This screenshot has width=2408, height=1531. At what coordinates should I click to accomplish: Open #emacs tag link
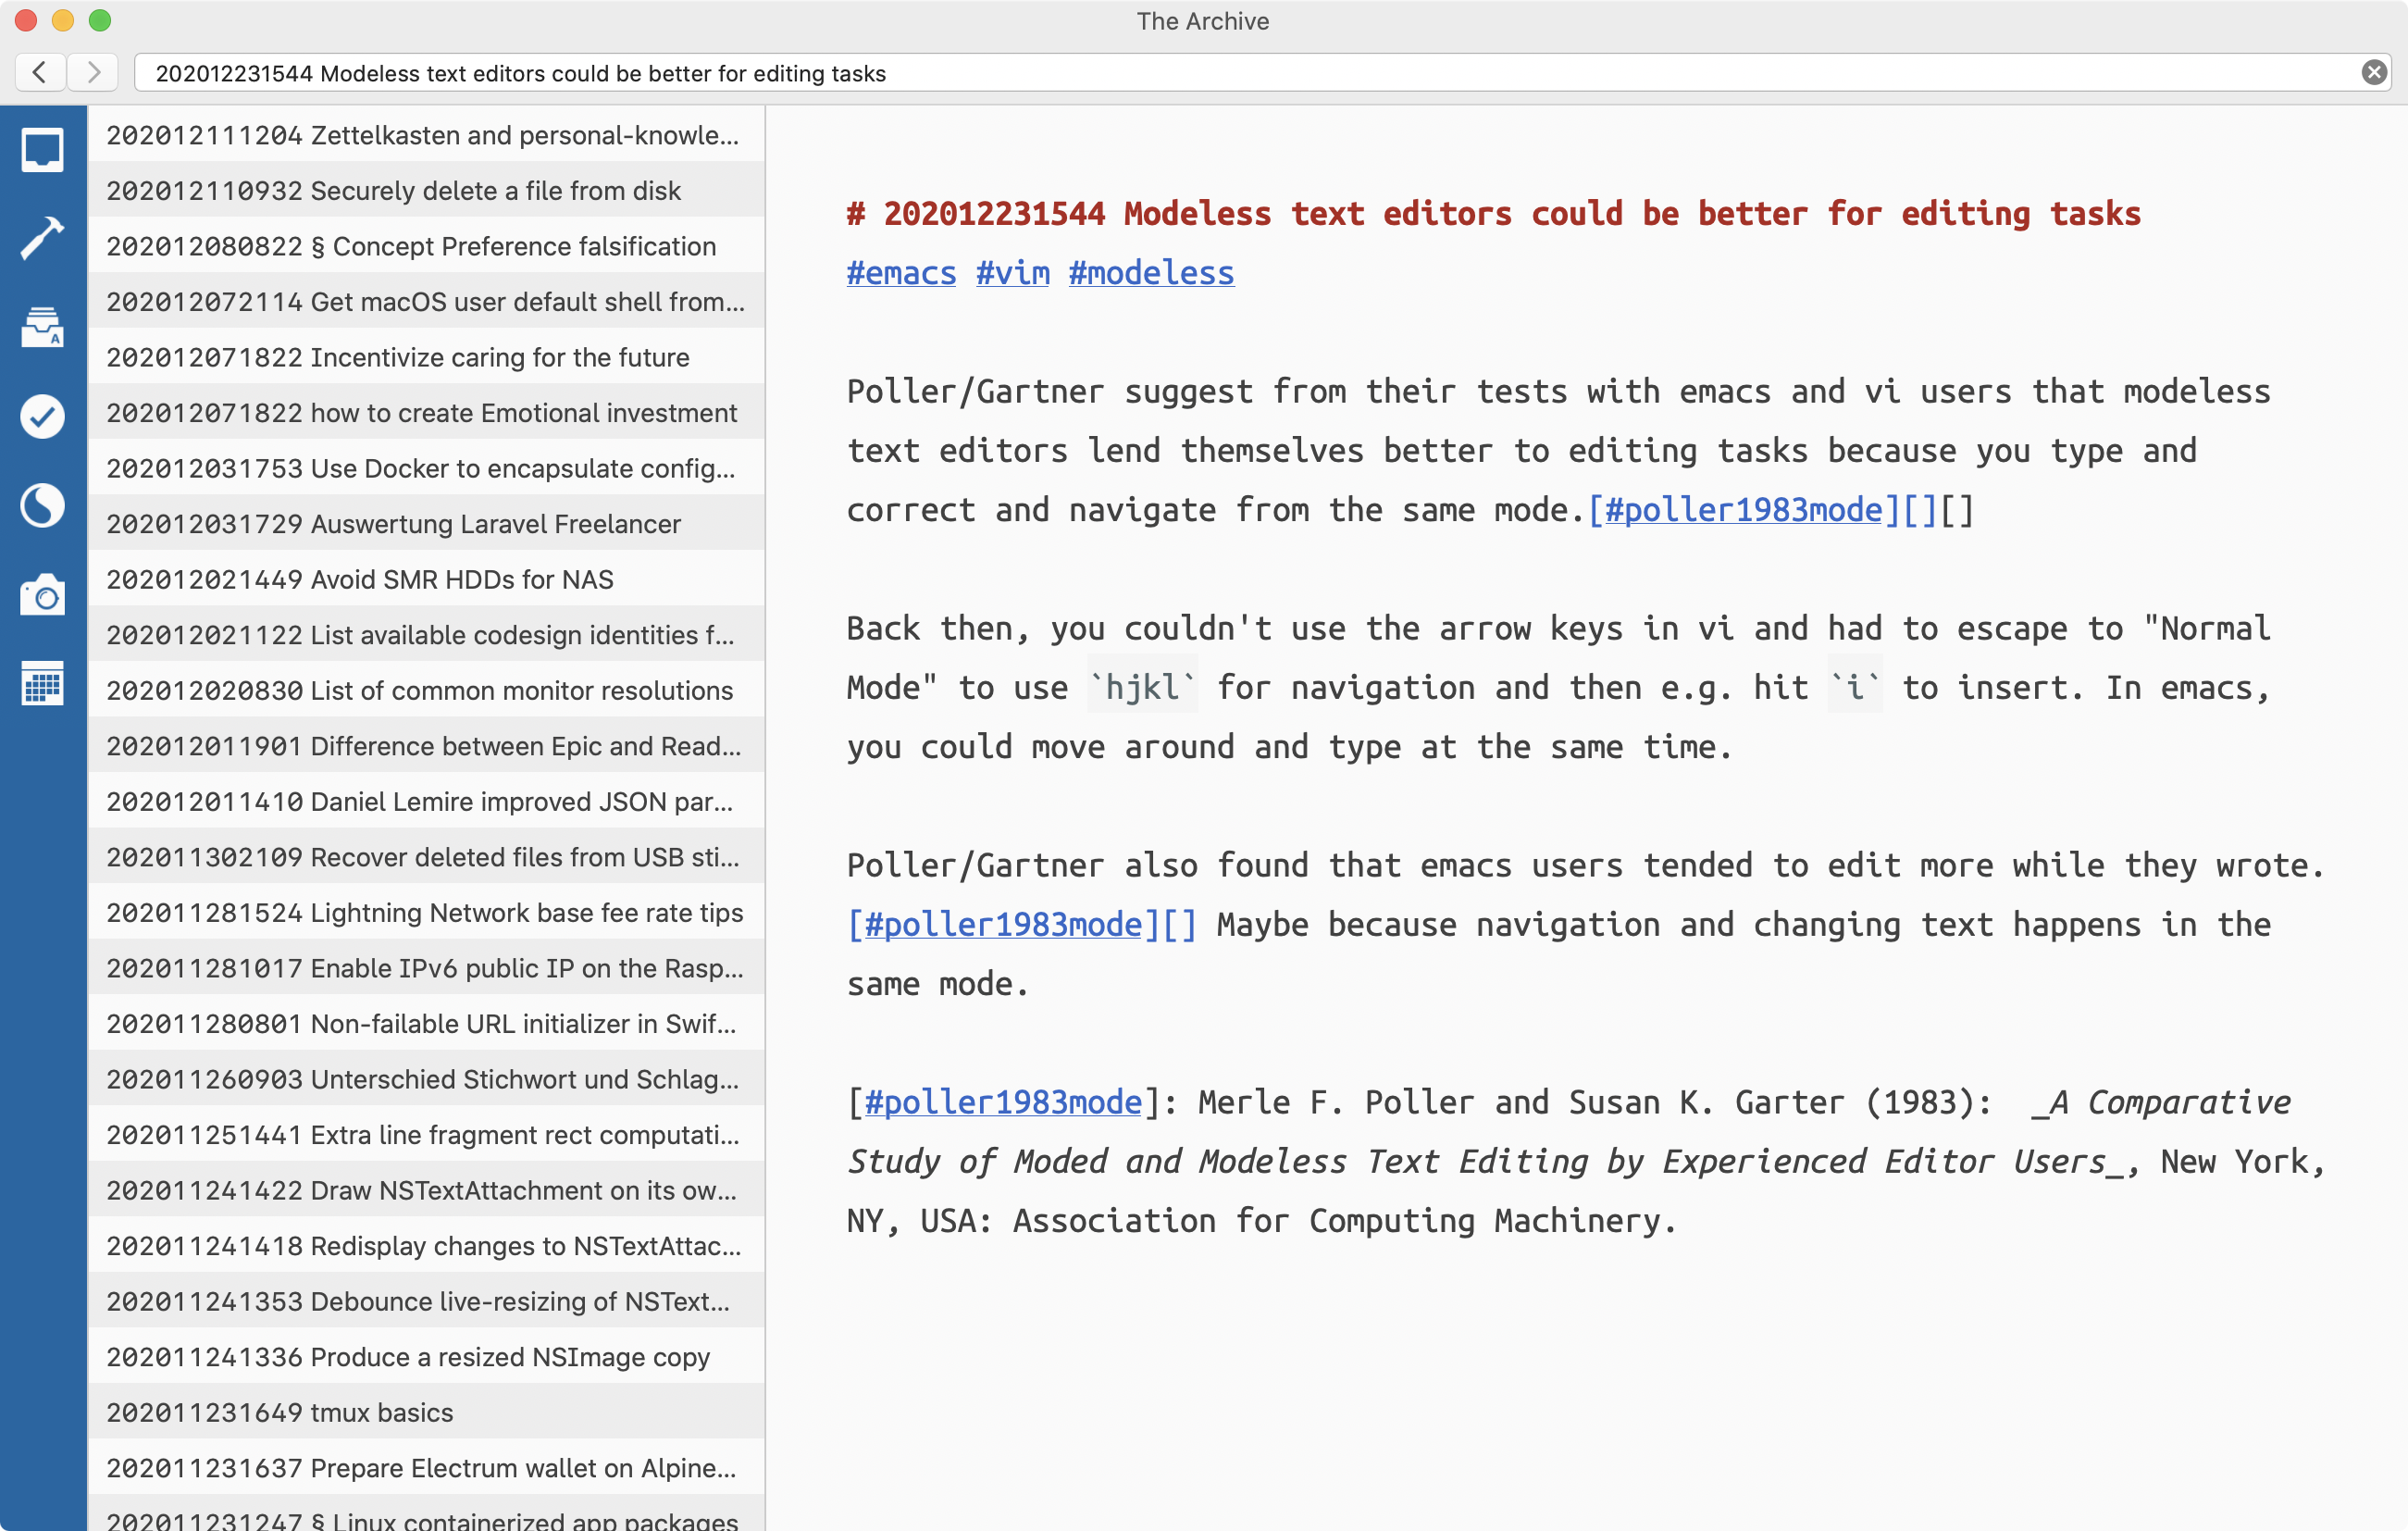[900, 272]
